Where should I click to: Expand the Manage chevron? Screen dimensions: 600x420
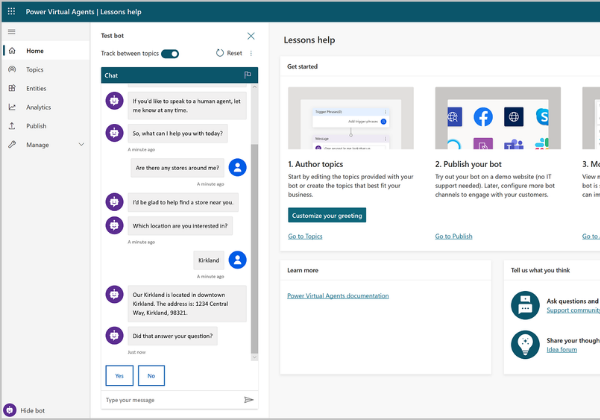click(81, 145)
